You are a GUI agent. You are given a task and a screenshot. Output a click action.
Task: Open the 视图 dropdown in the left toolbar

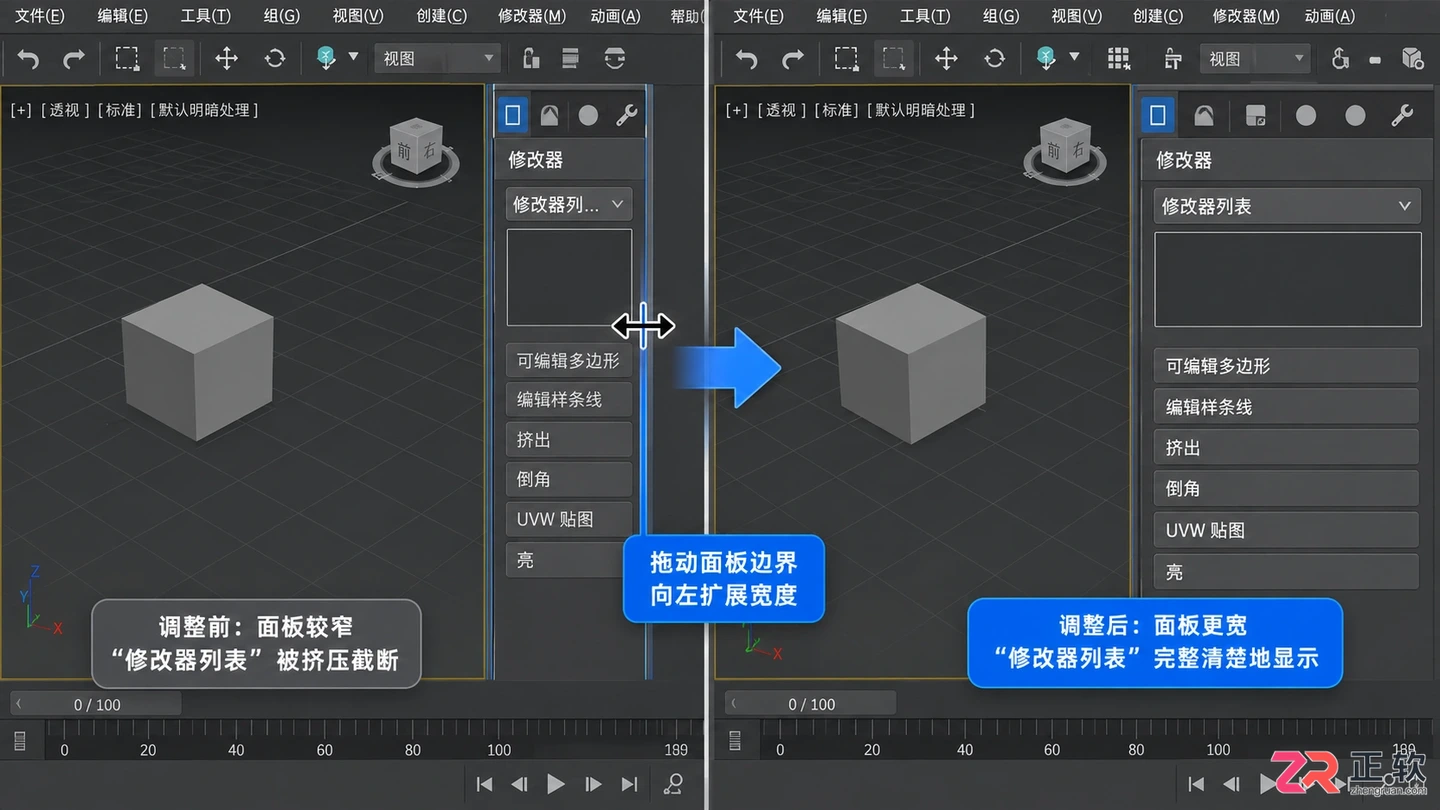click(437, 59)
